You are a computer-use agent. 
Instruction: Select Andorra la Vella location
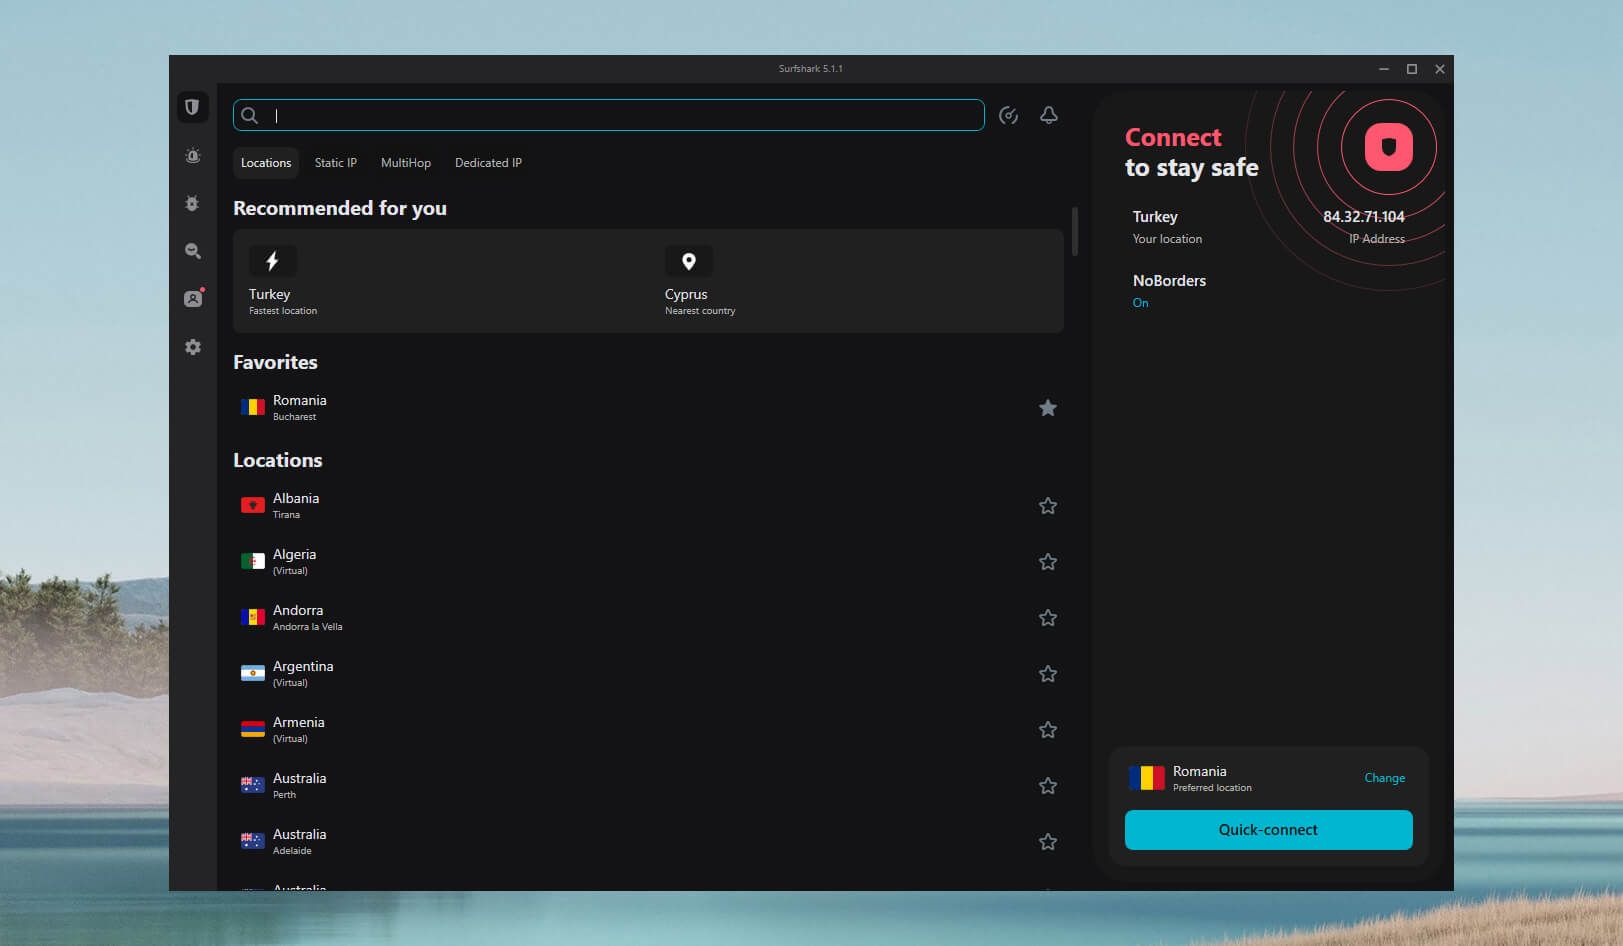pos(648,618)
